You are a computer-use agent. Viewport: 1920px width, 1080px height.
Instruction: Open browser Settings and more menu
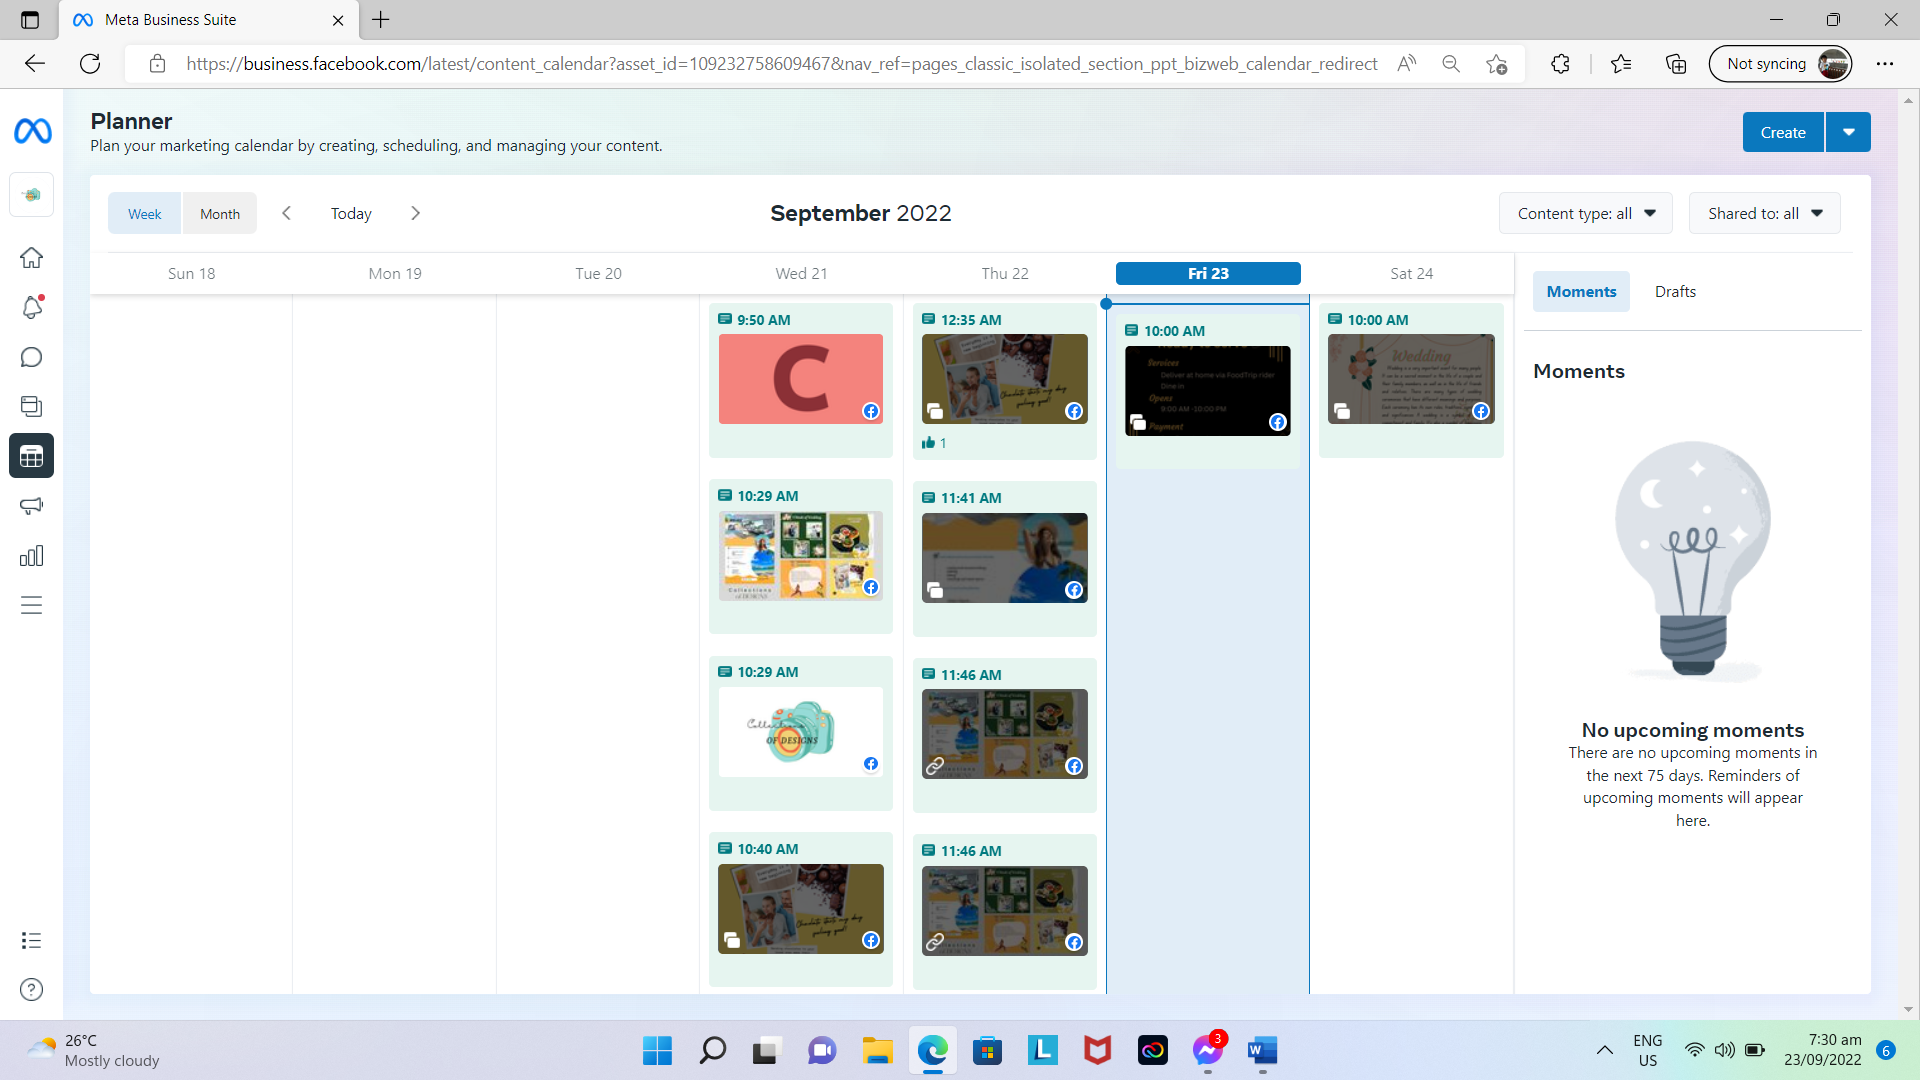pos(1885,64)
